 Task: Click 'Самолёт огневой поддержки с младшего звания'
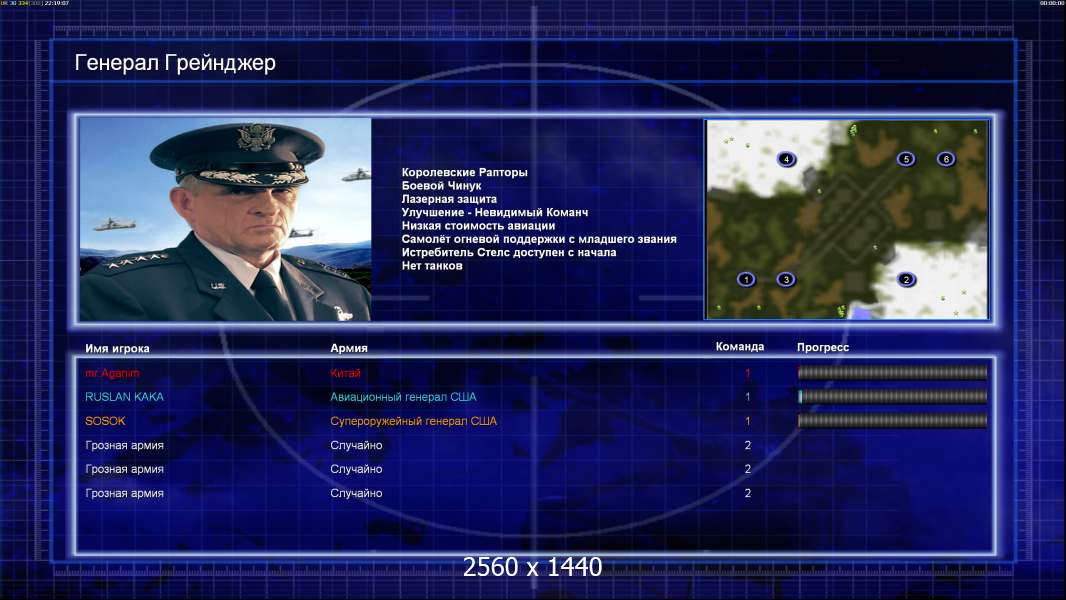(539, 239)
